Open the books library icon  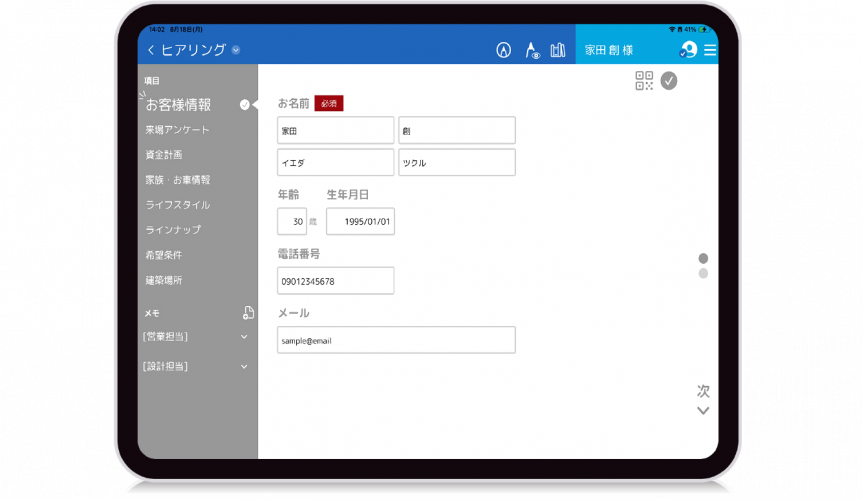click(x=558, y=50)
